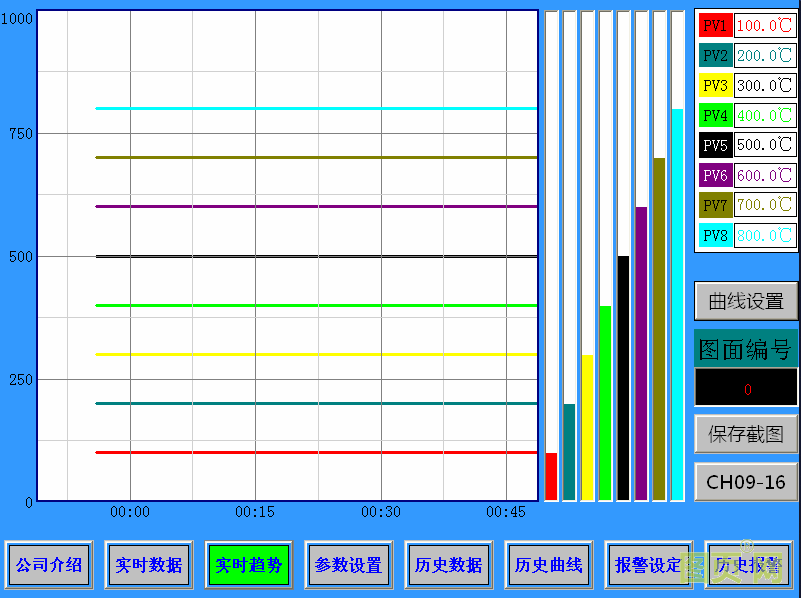This screenshot has height=598, width=801.
Task: Switch to 实时数据 screen
Action: 149,565
